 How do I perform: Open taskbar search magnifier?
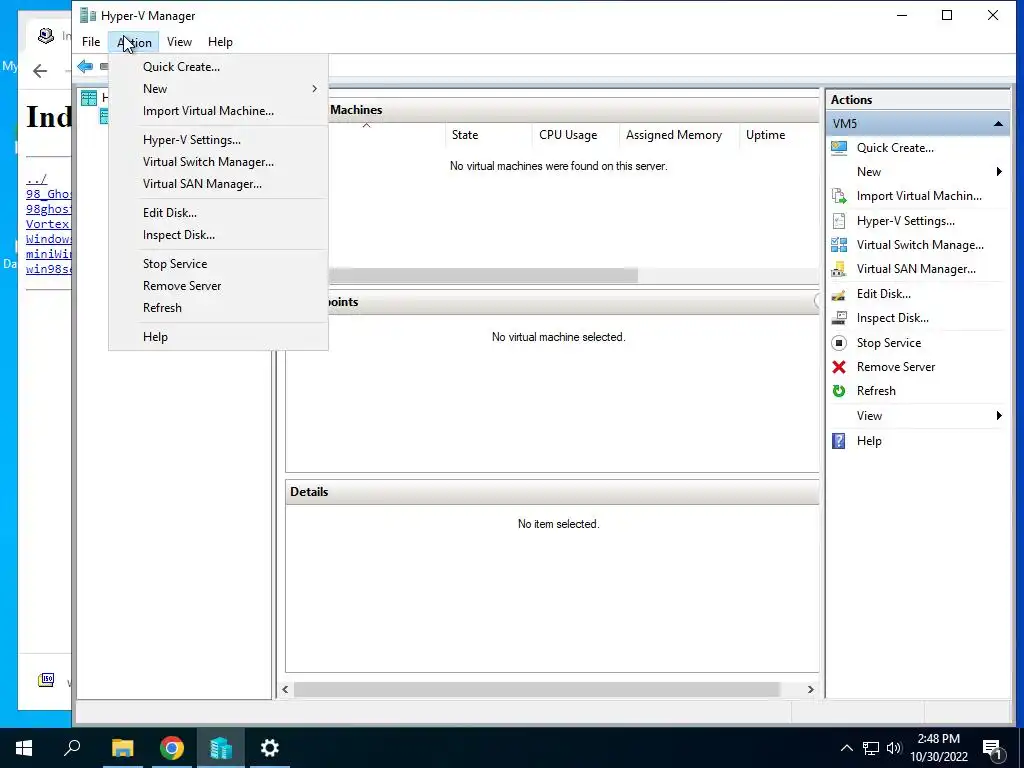(x=72, y=748)
